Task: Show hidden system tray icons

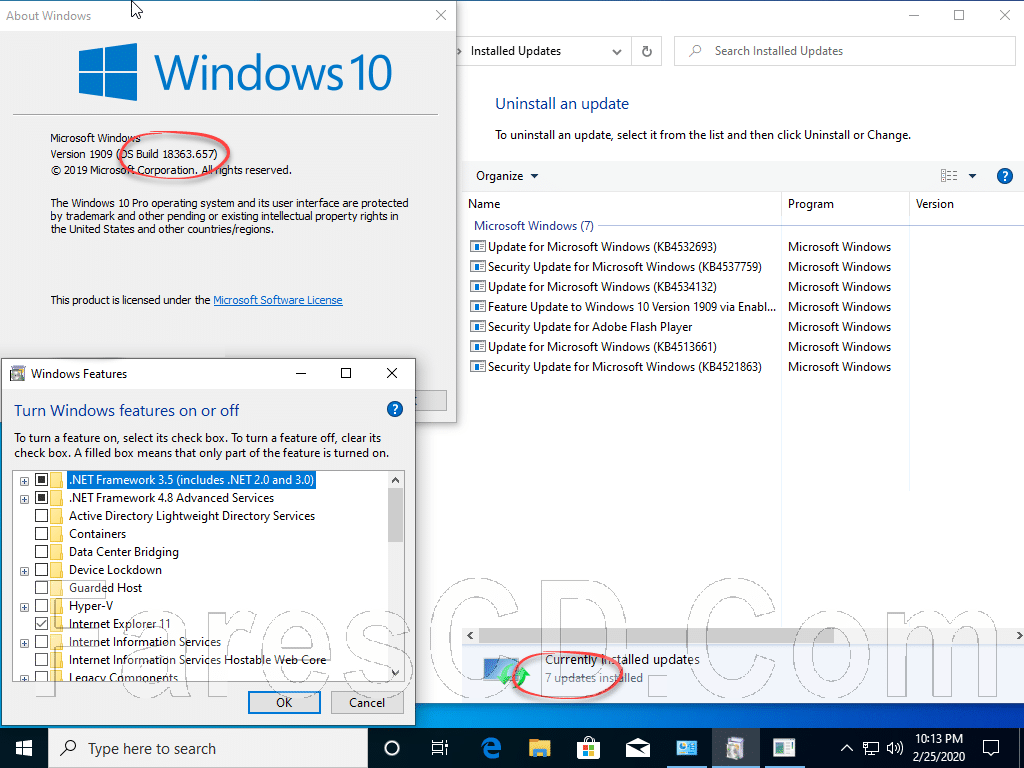Action: pyautogui.click(x=846, y=748)
